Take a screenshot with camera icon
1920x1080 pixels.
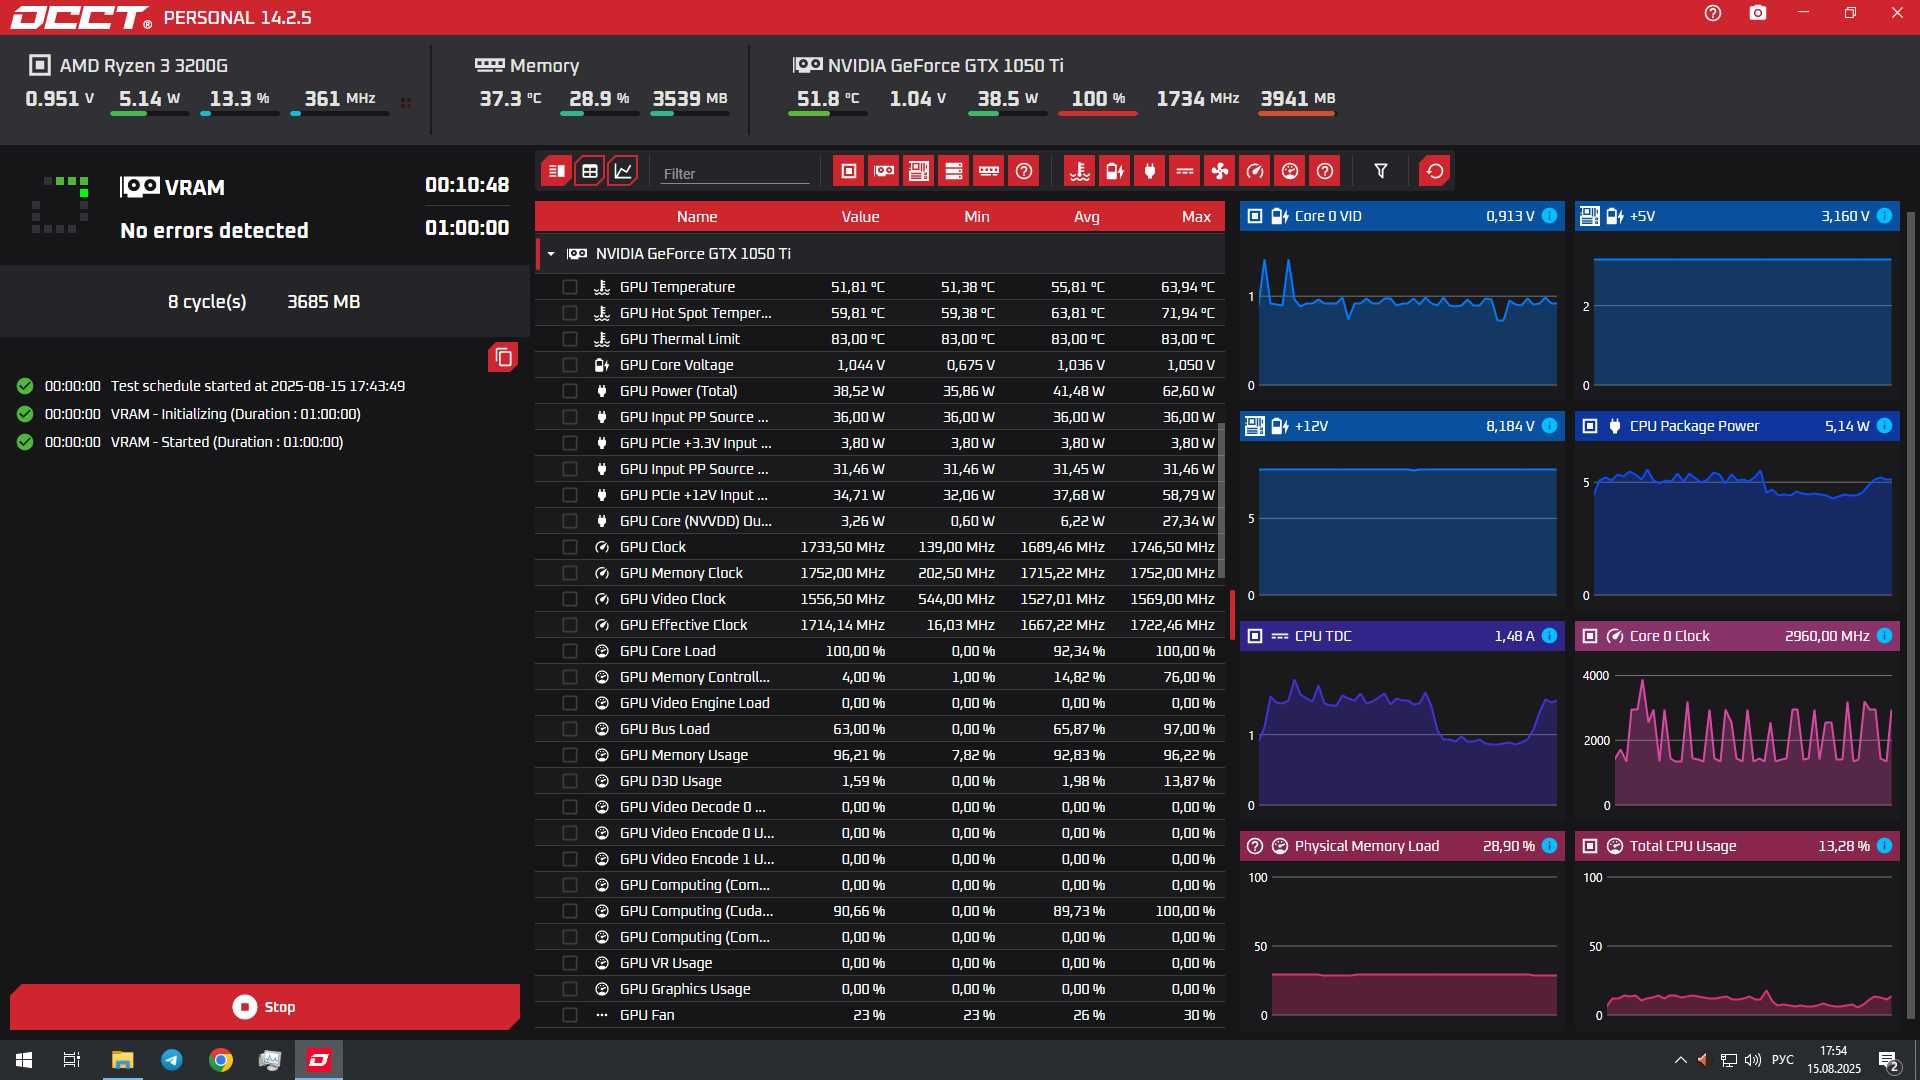click(x=1758, y=13)
